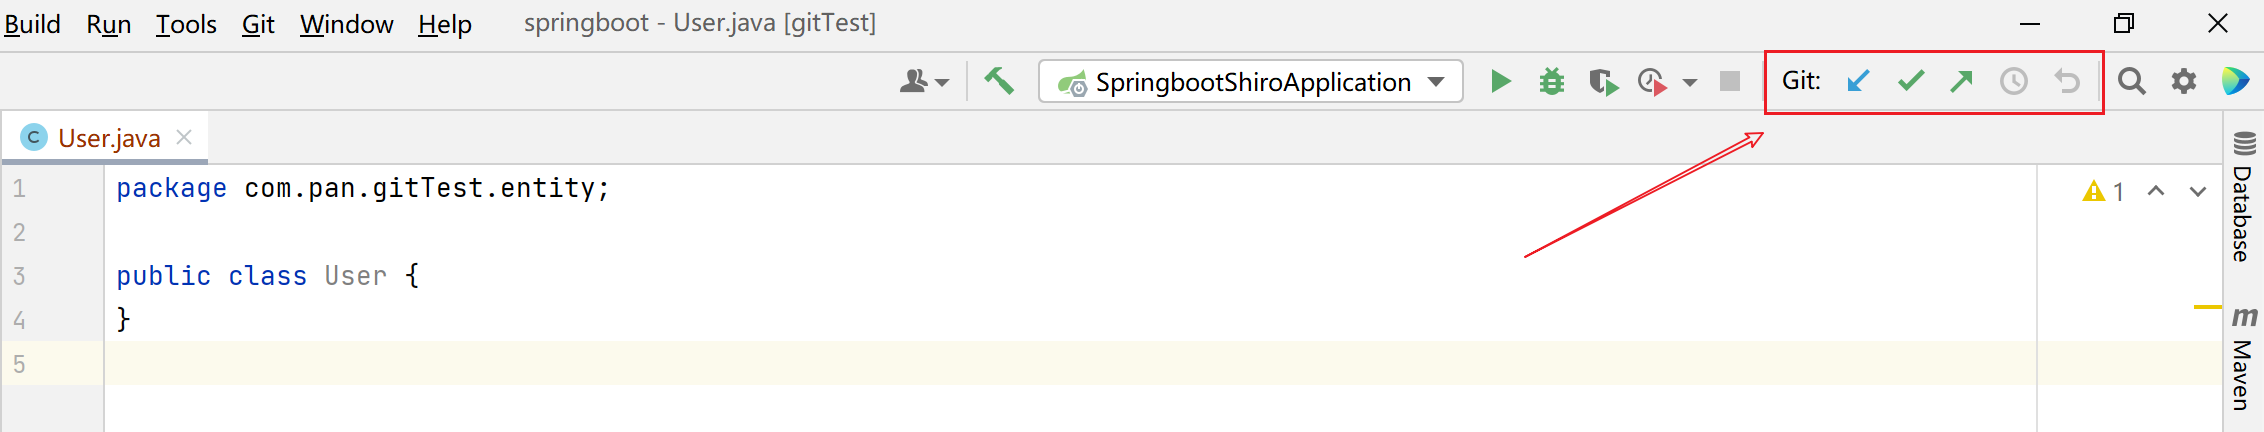The height and width of the screenshot is (432, 2264).
Task: Close the User.java editor tab
Action: (x=184, y=137)
